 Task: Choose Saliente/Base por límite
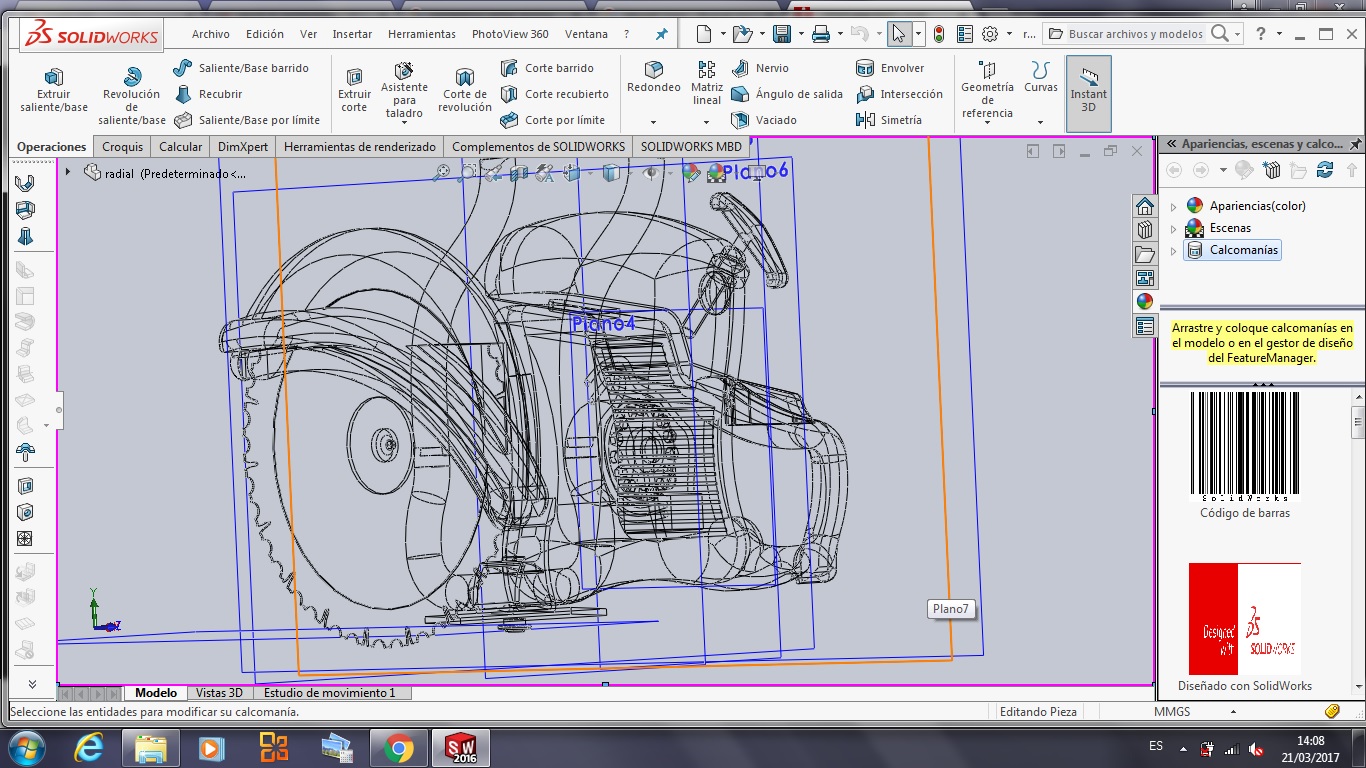pyautogui.click(x=247, y=120)
